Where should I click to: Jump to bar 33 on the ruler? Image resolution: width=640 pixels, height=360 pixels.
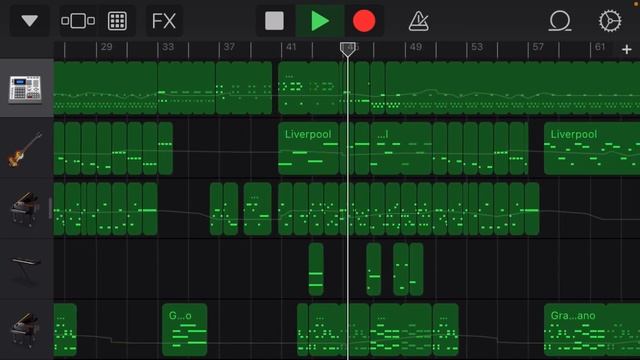pos(168,47)
